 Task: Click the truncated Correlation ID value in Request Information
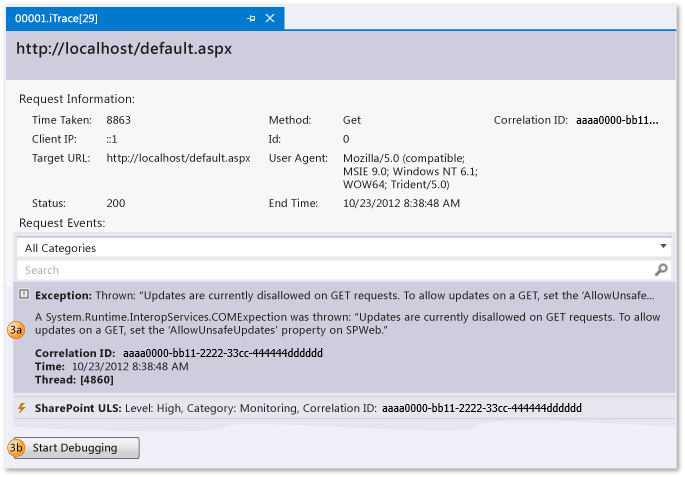pos(617,120)
